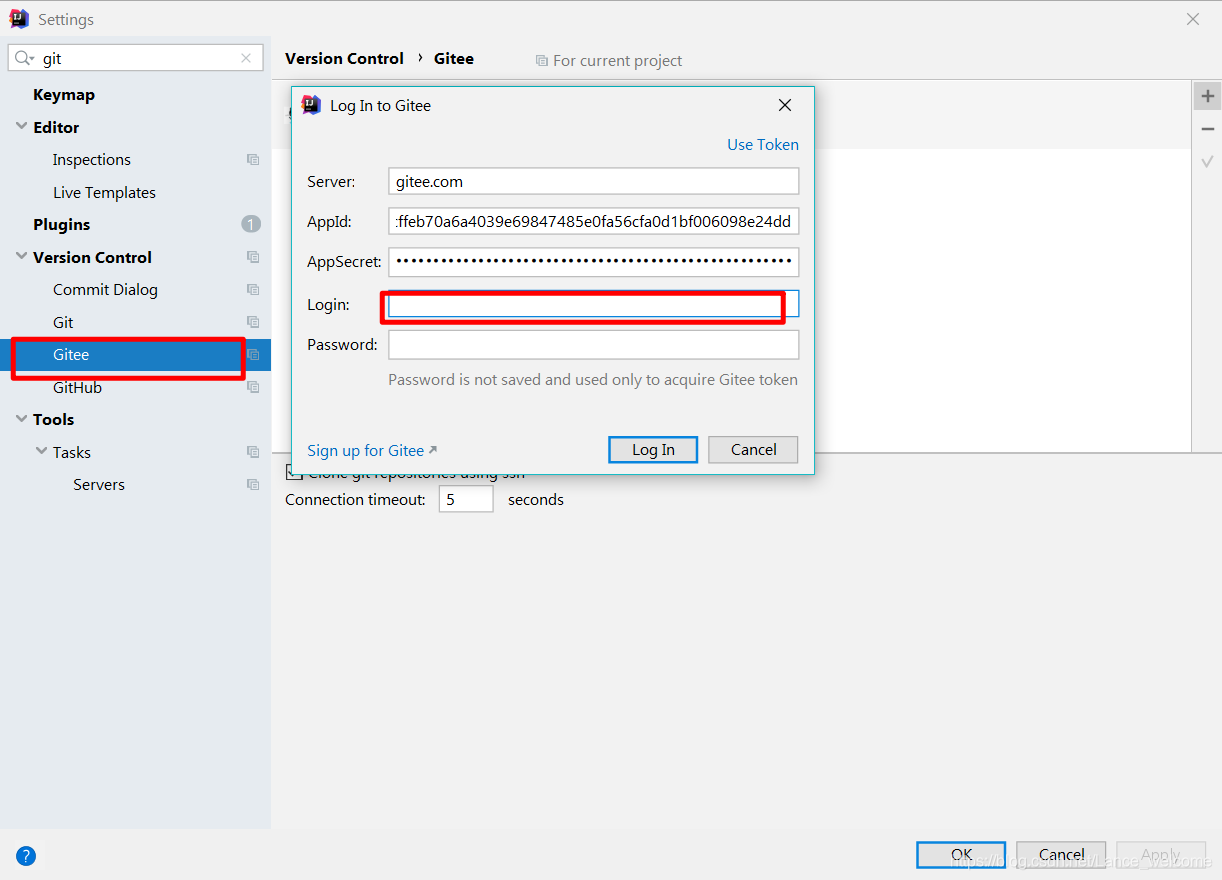Focus the settings search box
1222x880 pixels.
pyautogui.click(x=136, y=58)
